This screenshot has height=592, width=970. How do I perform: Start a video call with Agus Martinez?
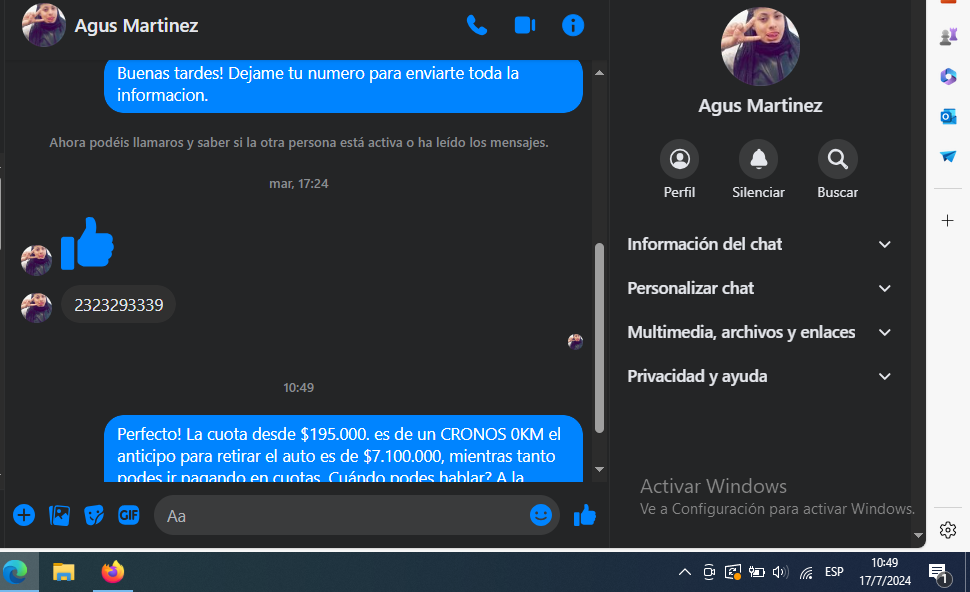tap(525, 25)
